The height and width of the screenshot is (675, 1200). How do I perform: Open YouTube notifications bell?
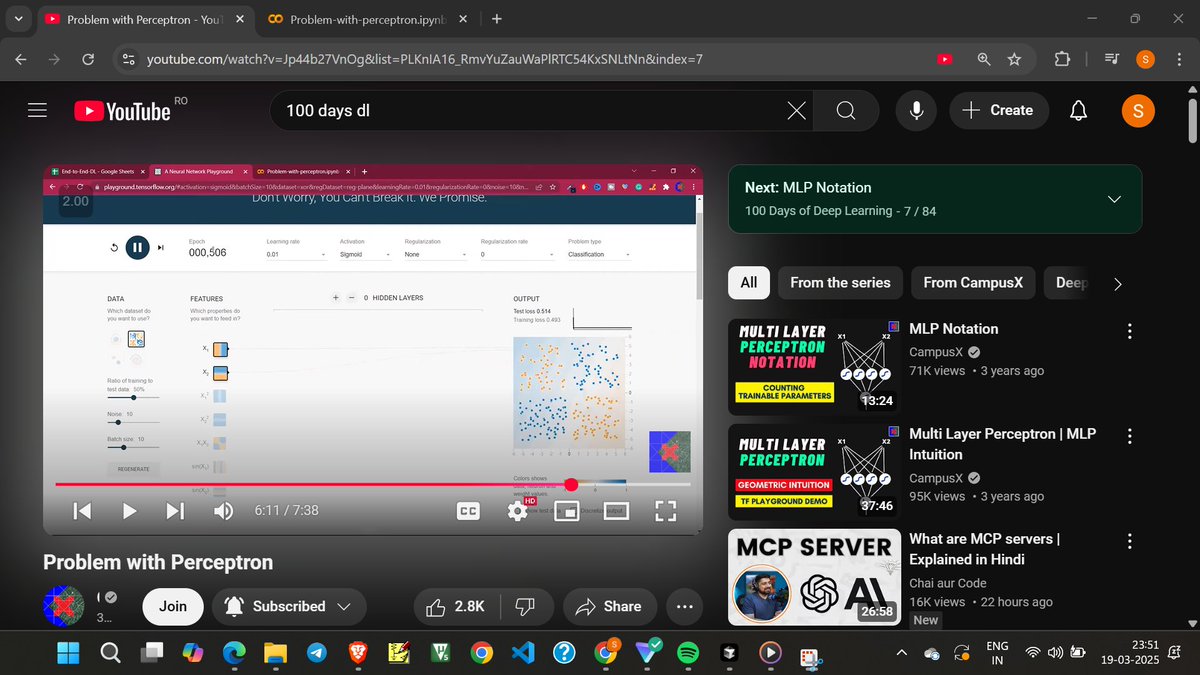click(x=1078, y=110)
